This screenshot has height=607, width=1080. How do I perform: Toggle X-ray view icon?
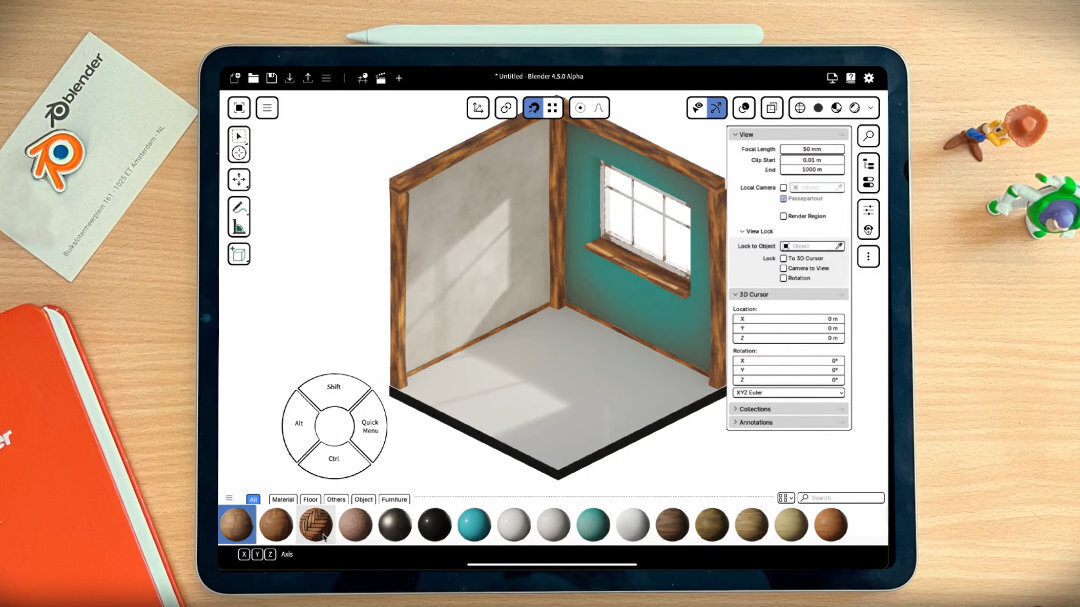coord(771,108)
